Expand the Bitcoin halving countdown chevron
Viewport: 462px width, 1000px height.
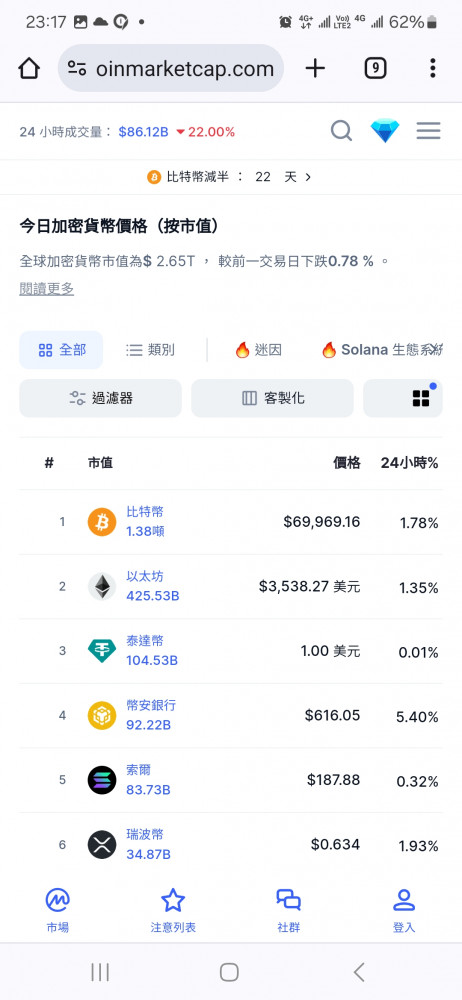(x=308, y=177)
